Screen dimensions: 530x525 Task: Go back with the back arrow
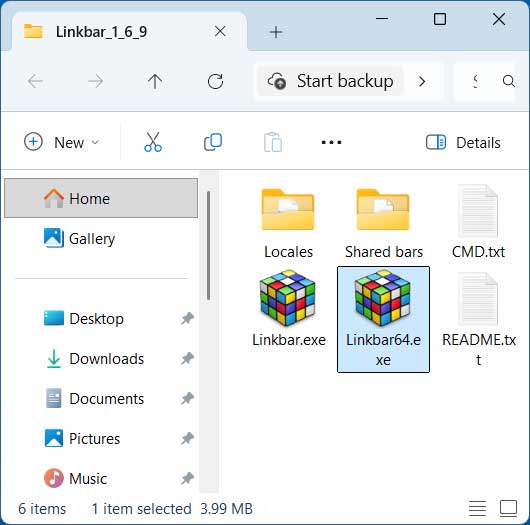35,81
